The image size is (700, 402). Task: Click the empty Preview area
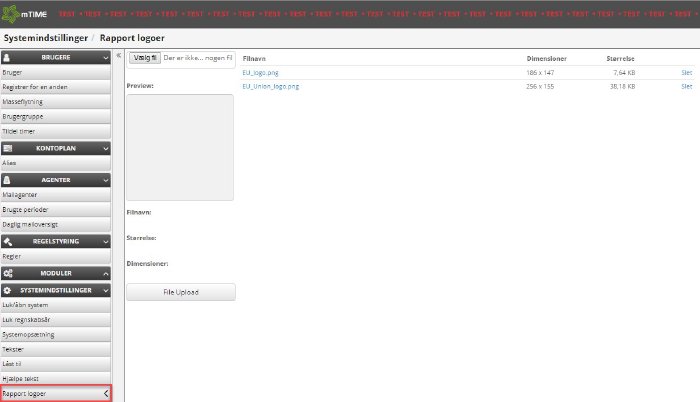click(180, 147)
